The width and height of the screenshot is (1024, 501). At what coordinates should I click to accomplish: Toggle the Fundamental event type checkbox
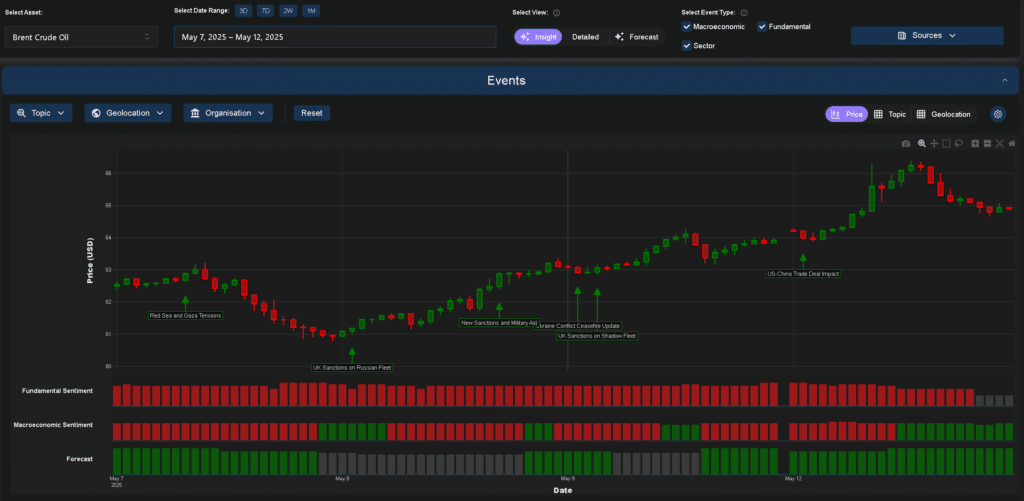[761, 27]
